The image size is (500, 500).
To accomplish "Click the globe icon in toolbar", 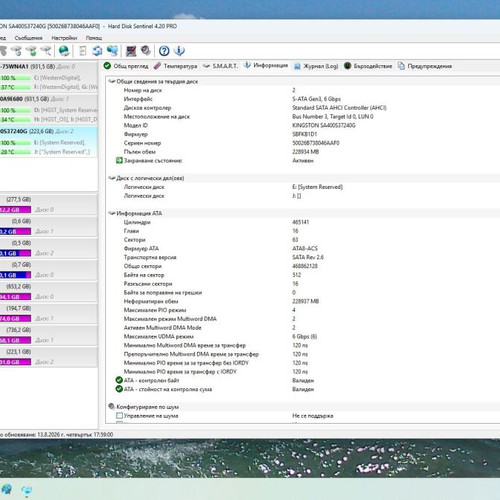I will coord(64,51).
